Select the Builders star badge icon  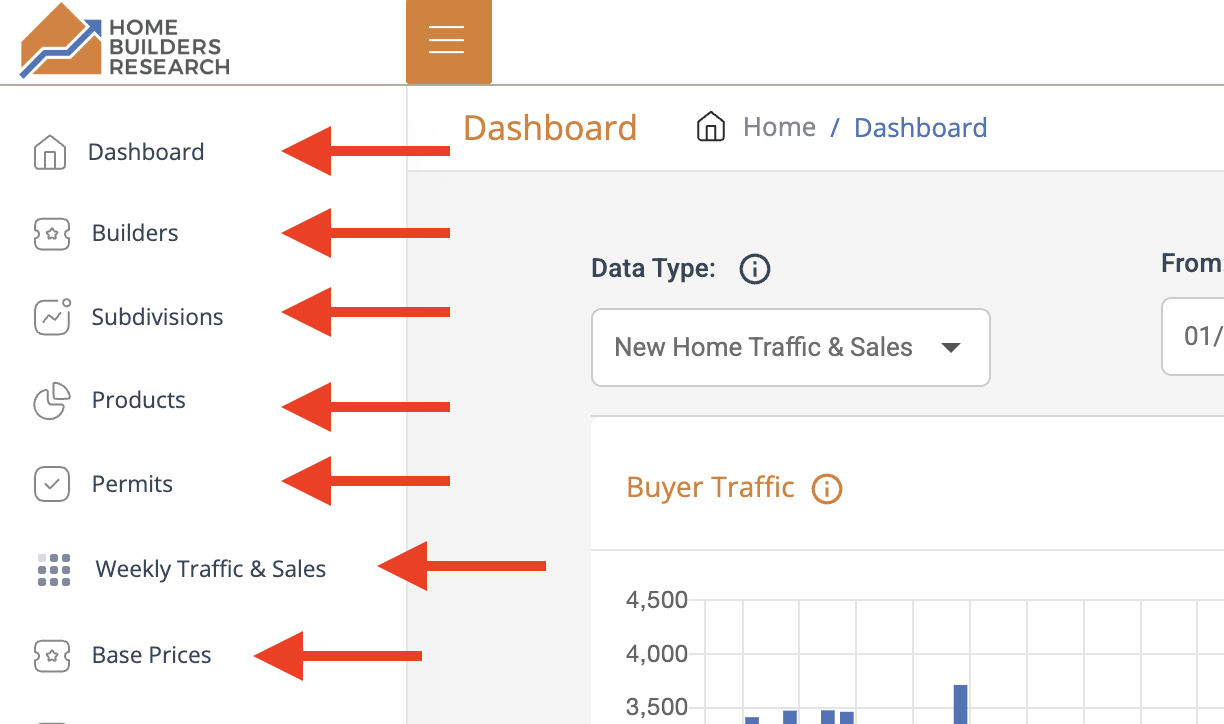(51, 233)
